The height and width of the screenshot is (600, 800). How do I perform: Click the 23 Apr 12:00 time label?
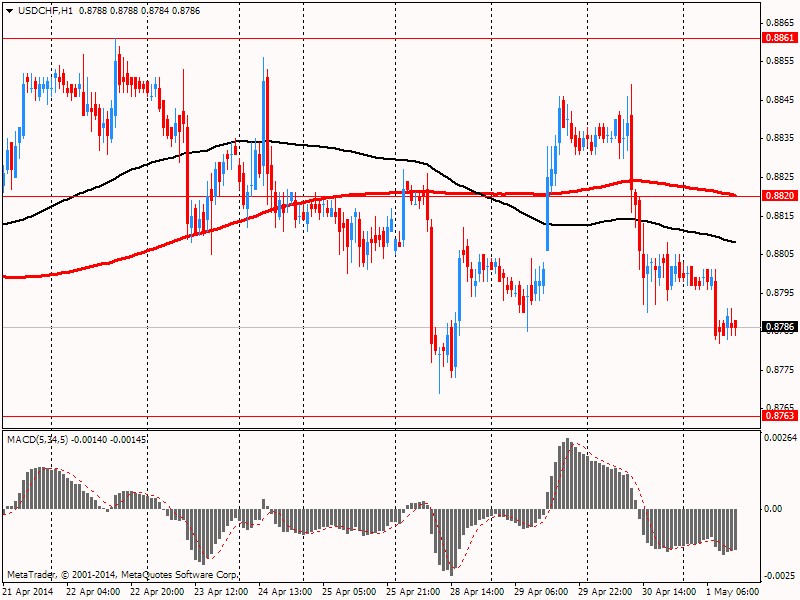(x=221, y=592)
